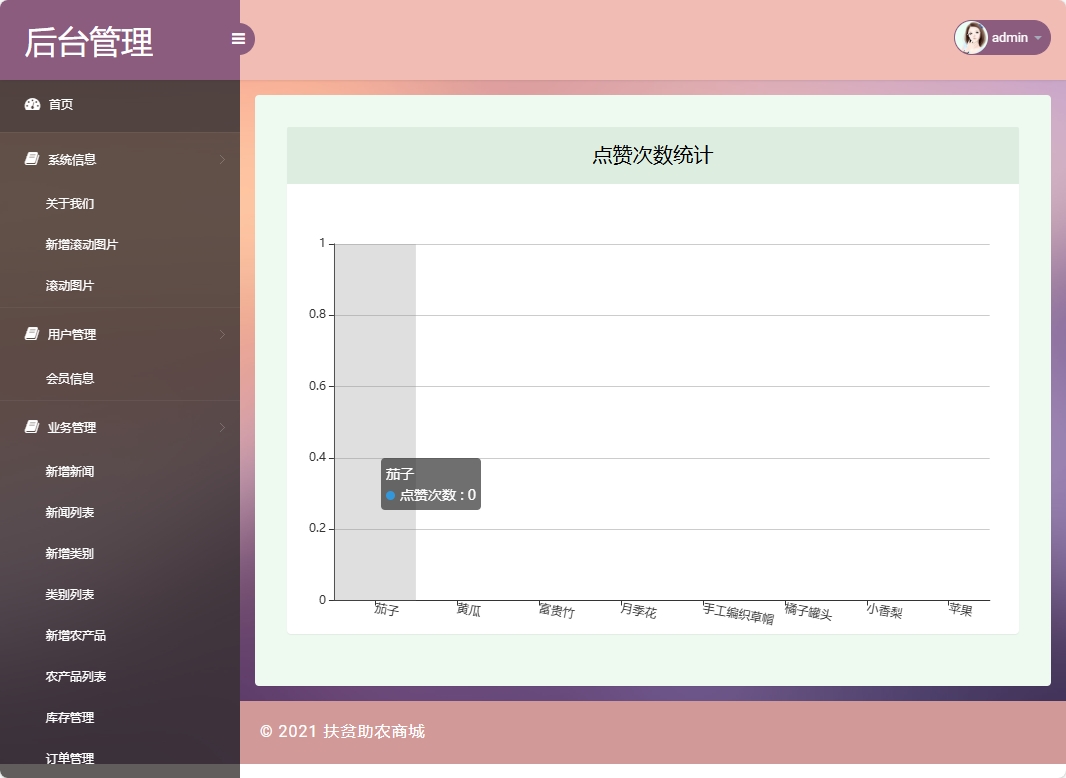This screenshot has width=1066, height=778.
Task: Navigate to 库存管理
Action: click(70, 717)
